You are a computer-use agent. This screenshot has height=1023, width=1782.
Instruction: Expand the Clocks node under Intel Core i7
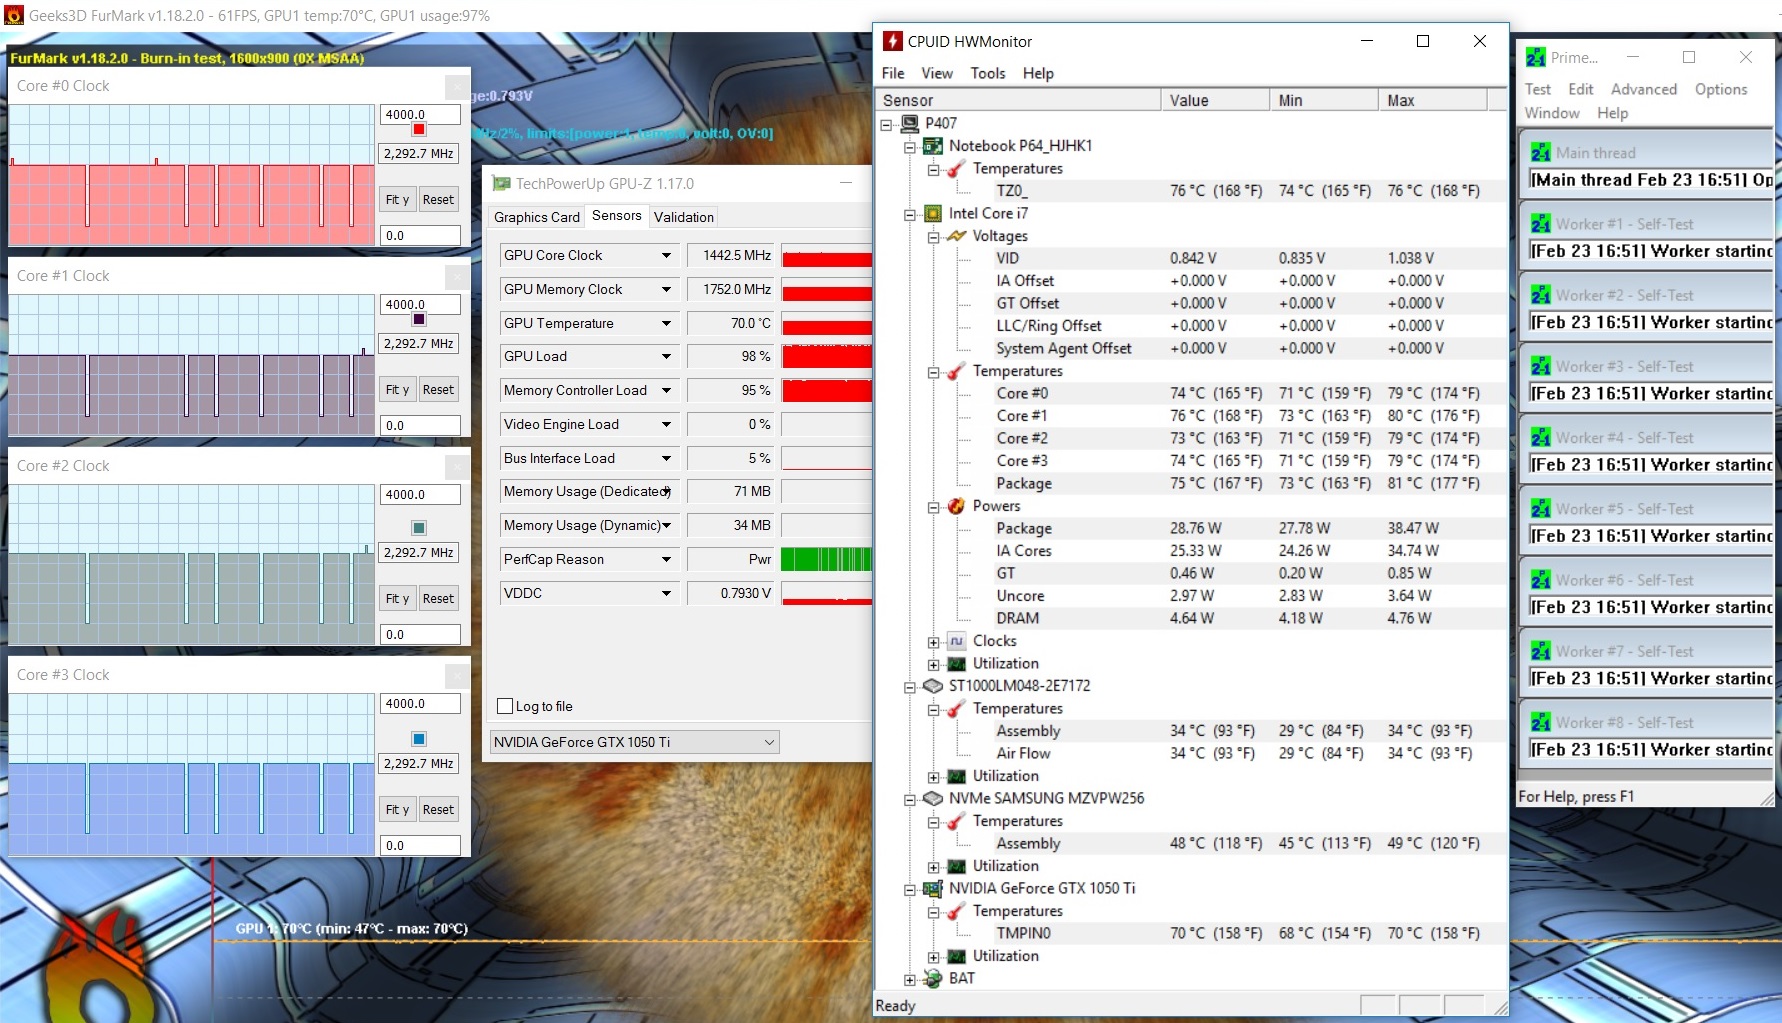[x=933, y=642]
